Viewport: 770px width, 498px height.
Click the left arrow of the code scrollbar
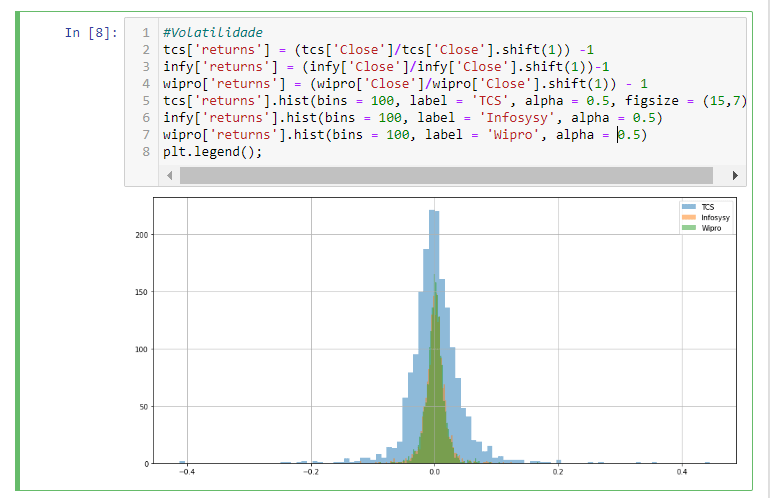[x=170, y=175]
